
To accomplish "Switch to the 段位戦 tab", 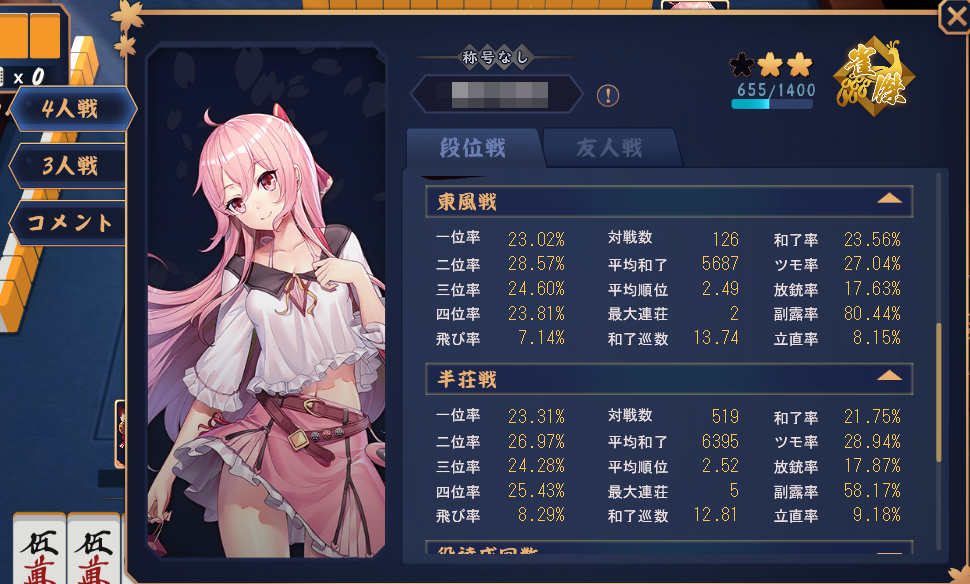I will [x=473, y=148].
